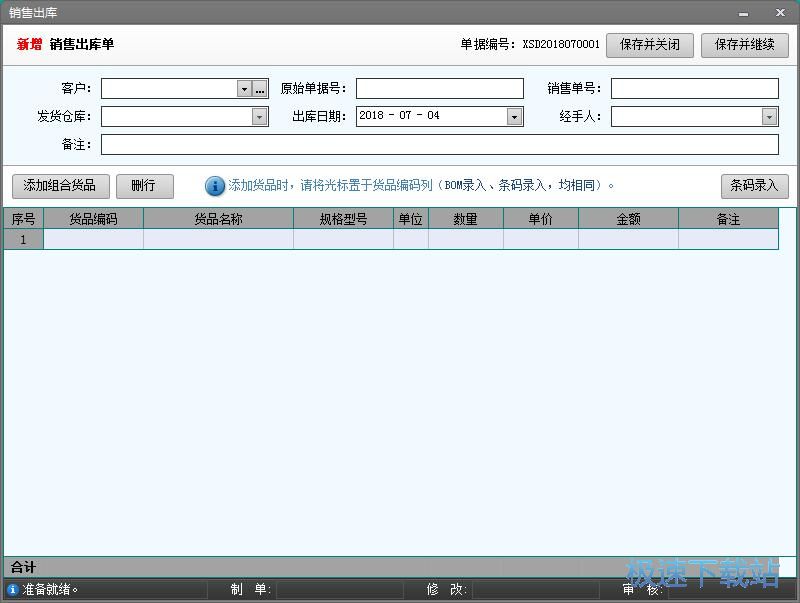Click 单价 column header

coord(541,219)
